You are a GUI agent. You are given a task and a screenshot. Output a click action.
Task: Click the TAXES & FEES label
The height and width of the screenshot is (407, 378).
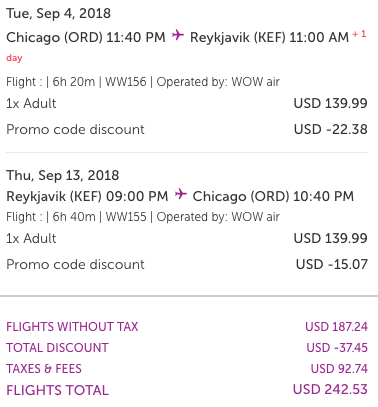(x=44, y=369)
